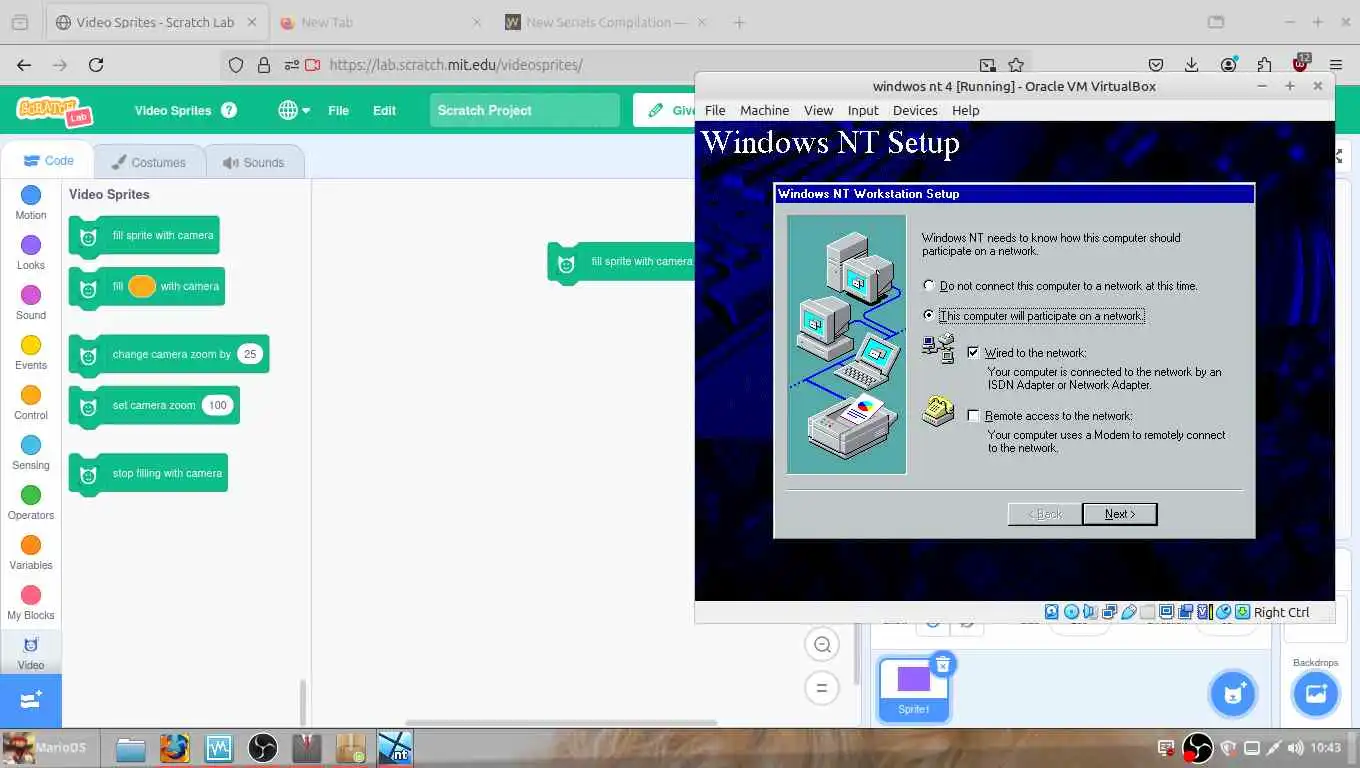Select the Control block category
The height and width of the screenshot is (768, 1360).
pyautogui.click(x=31, y=403)
